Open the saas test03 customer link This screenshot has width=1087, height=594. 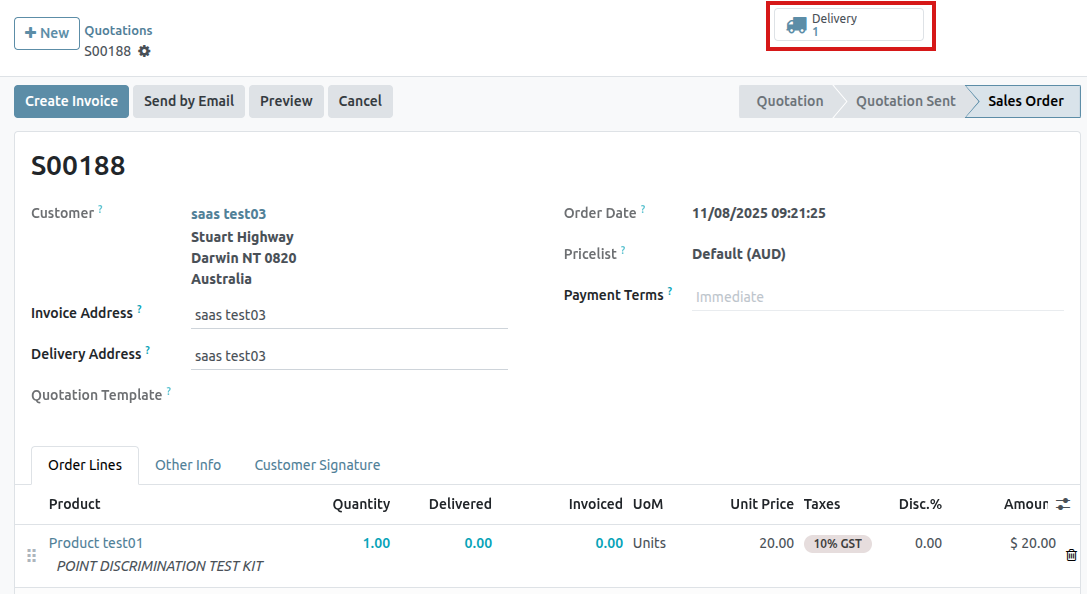pyautogui.click(x=228, y=214)
